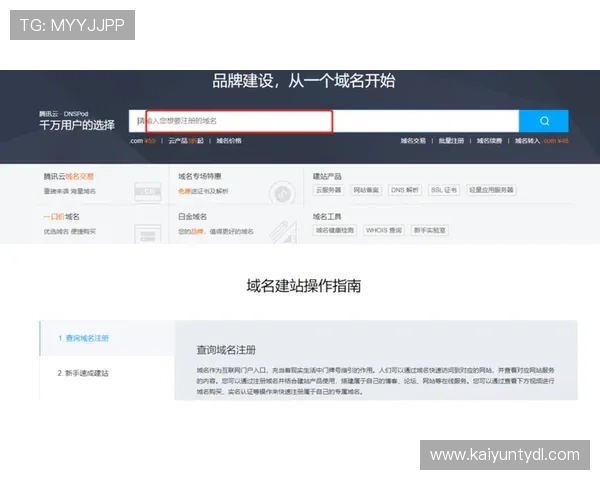Image resolution: width=600 pixels, height=480 pixels.
Task: Select the 1. 查询域名注册 guide tab
Action: coord(107,338)
